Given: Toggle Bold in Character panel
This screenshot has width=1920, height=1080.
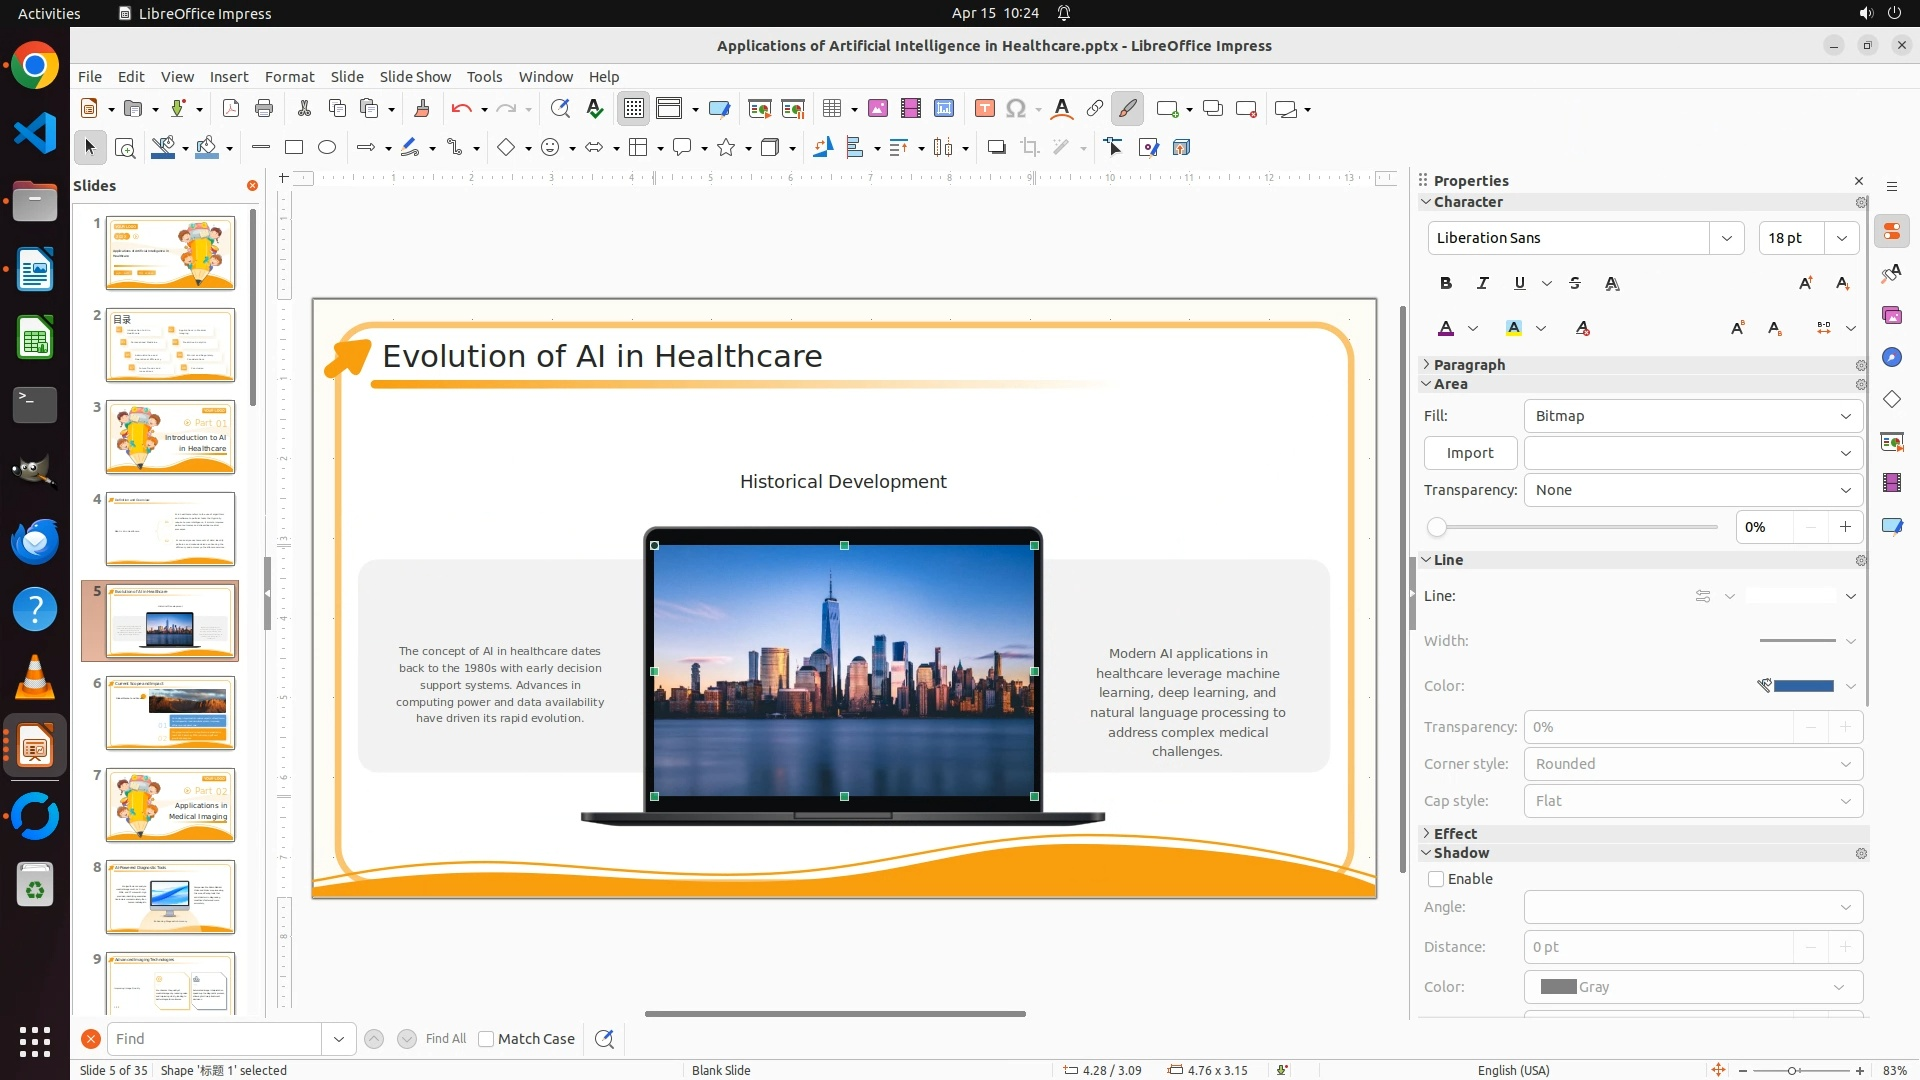Looking at the screenshot, I should click(1445, 284).
